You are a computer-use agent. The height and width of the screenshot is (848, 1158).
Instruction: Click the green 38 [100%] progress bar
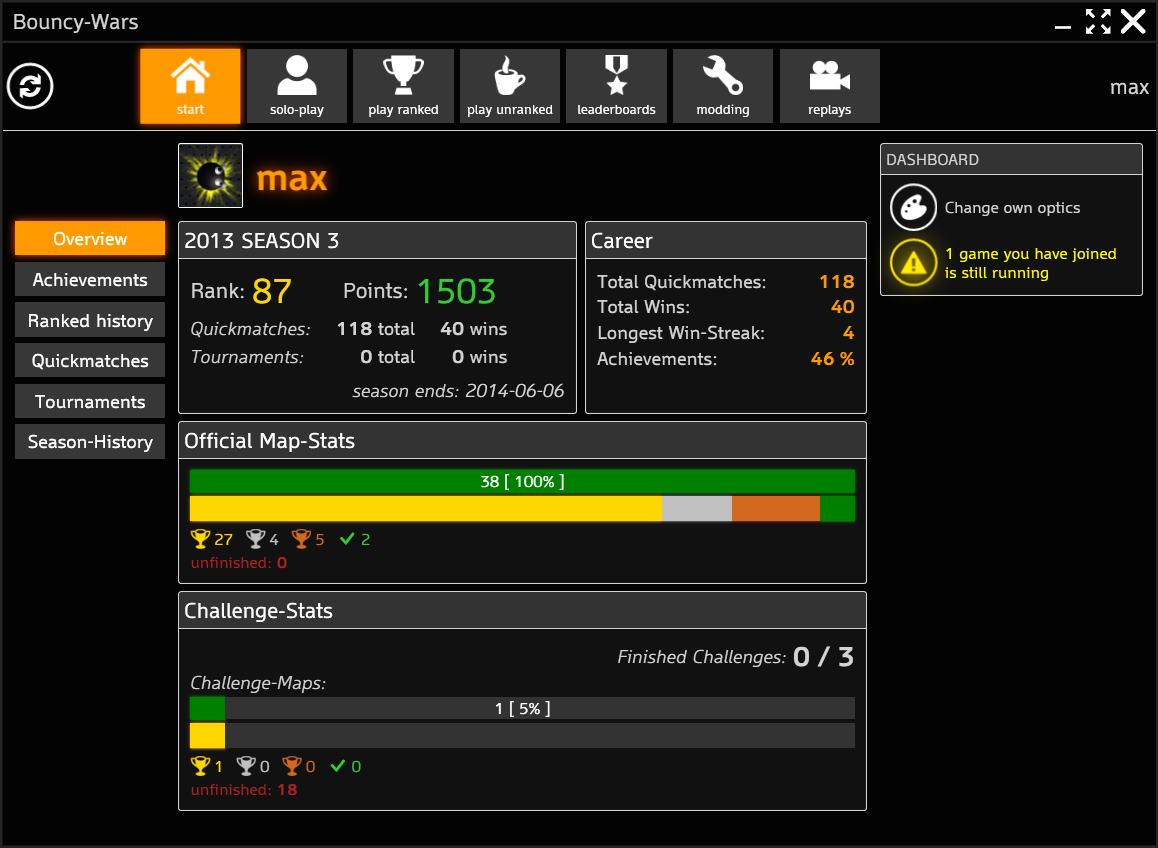(x=522, y=482)
